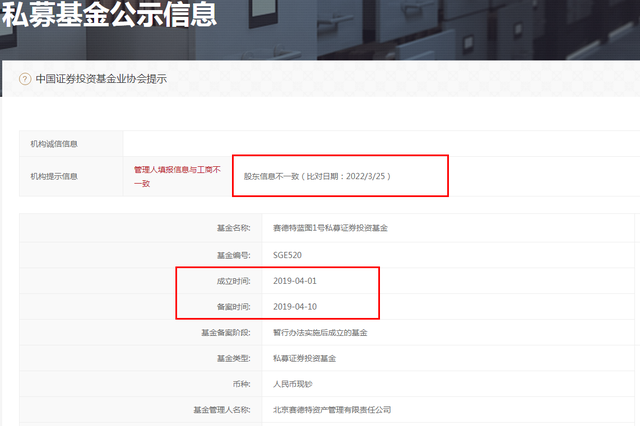Screen dimensions: 640x426
Task: Click the 基金名称 label
Action: coord(233,228)
